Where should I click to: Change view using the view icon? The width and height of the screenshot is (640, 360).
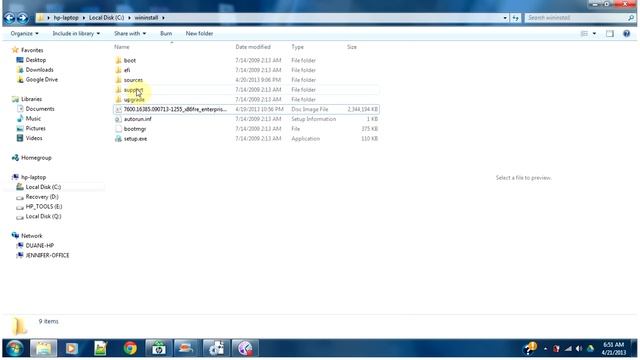click(x=584, y=34)
